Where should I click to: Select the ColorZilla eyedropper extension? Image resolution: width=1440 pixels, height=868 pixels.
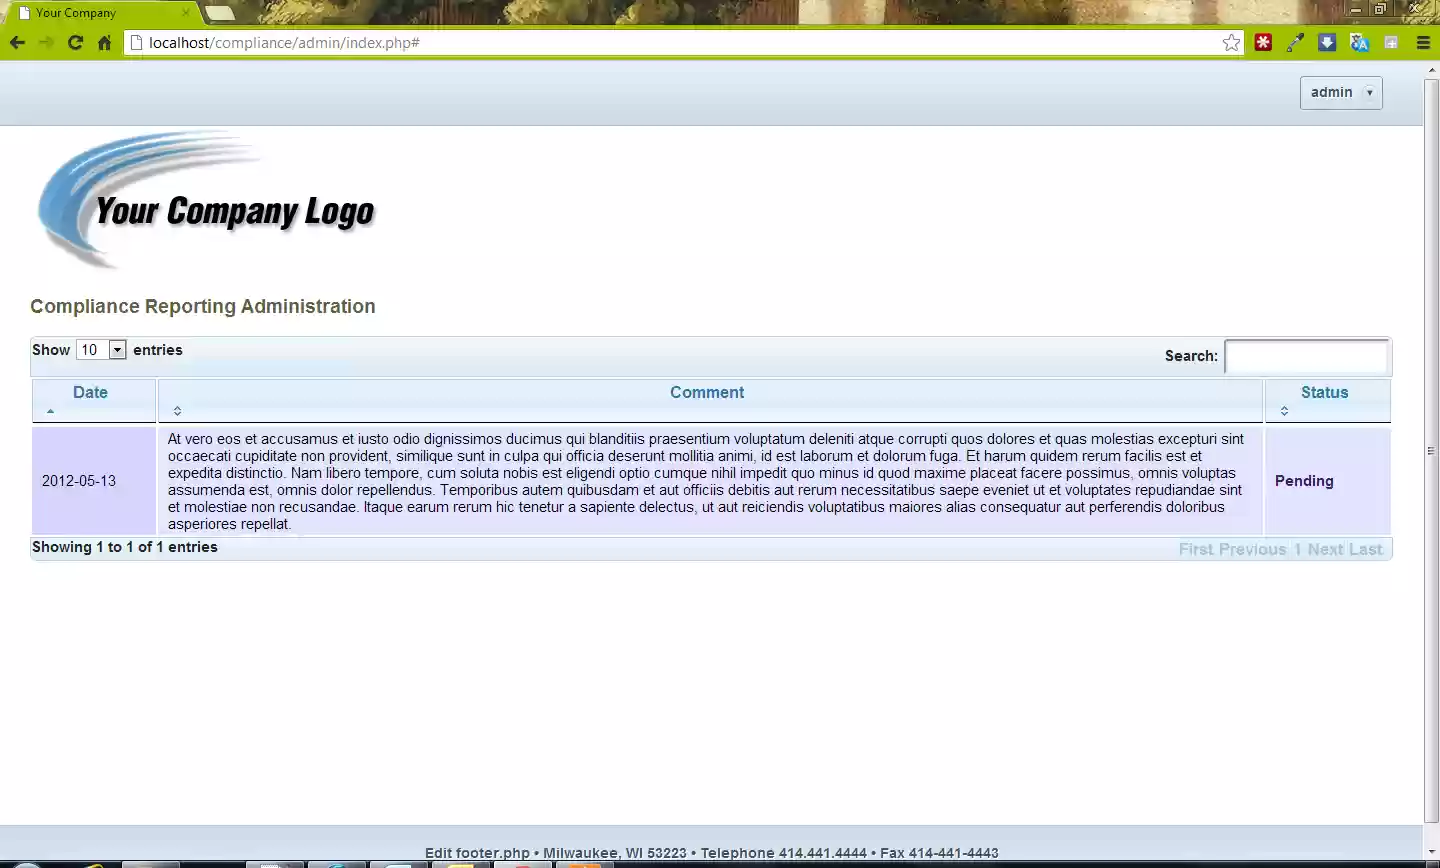click(1295, 42)
